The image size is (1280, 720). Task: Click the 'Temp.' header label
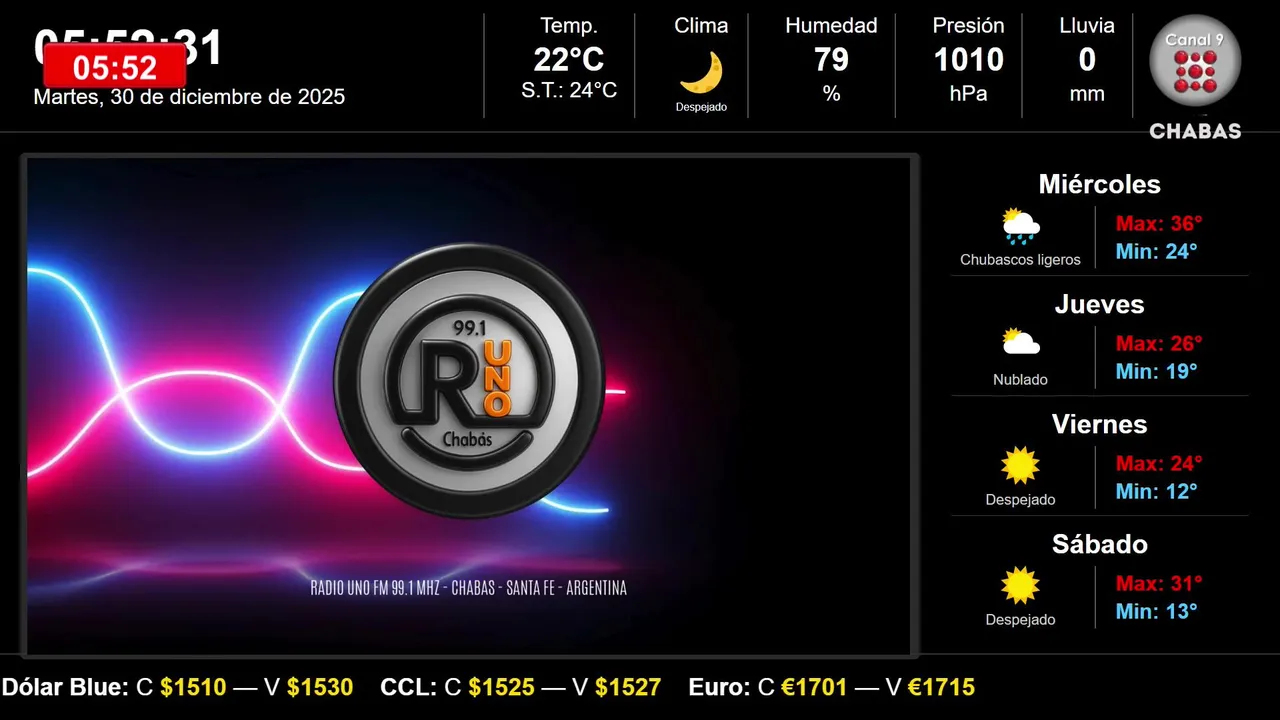pos(569,26)
